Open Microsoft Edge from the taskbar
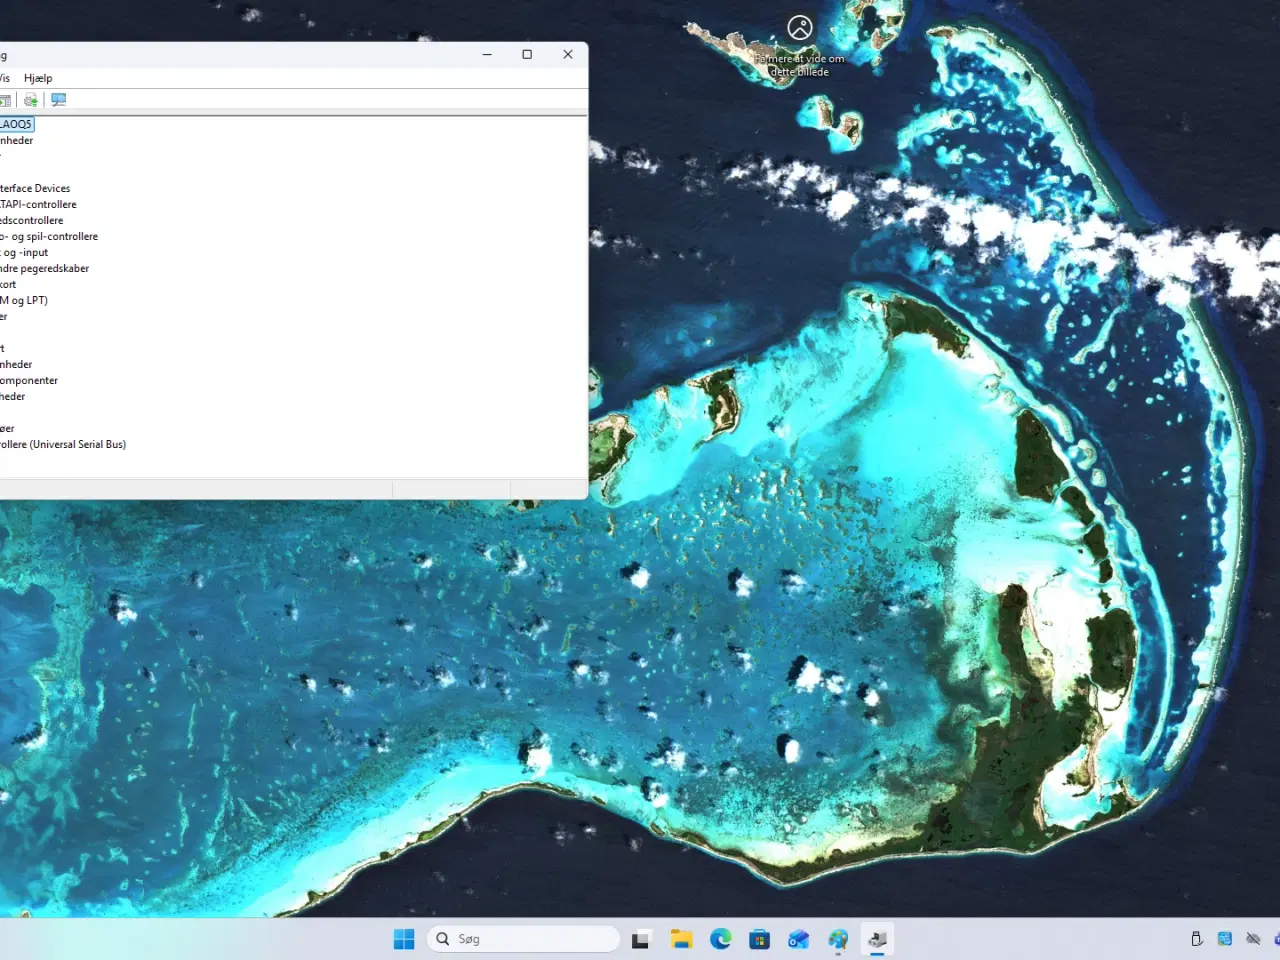The height and width of the screenshot is (960, 1280). [720, 939]
